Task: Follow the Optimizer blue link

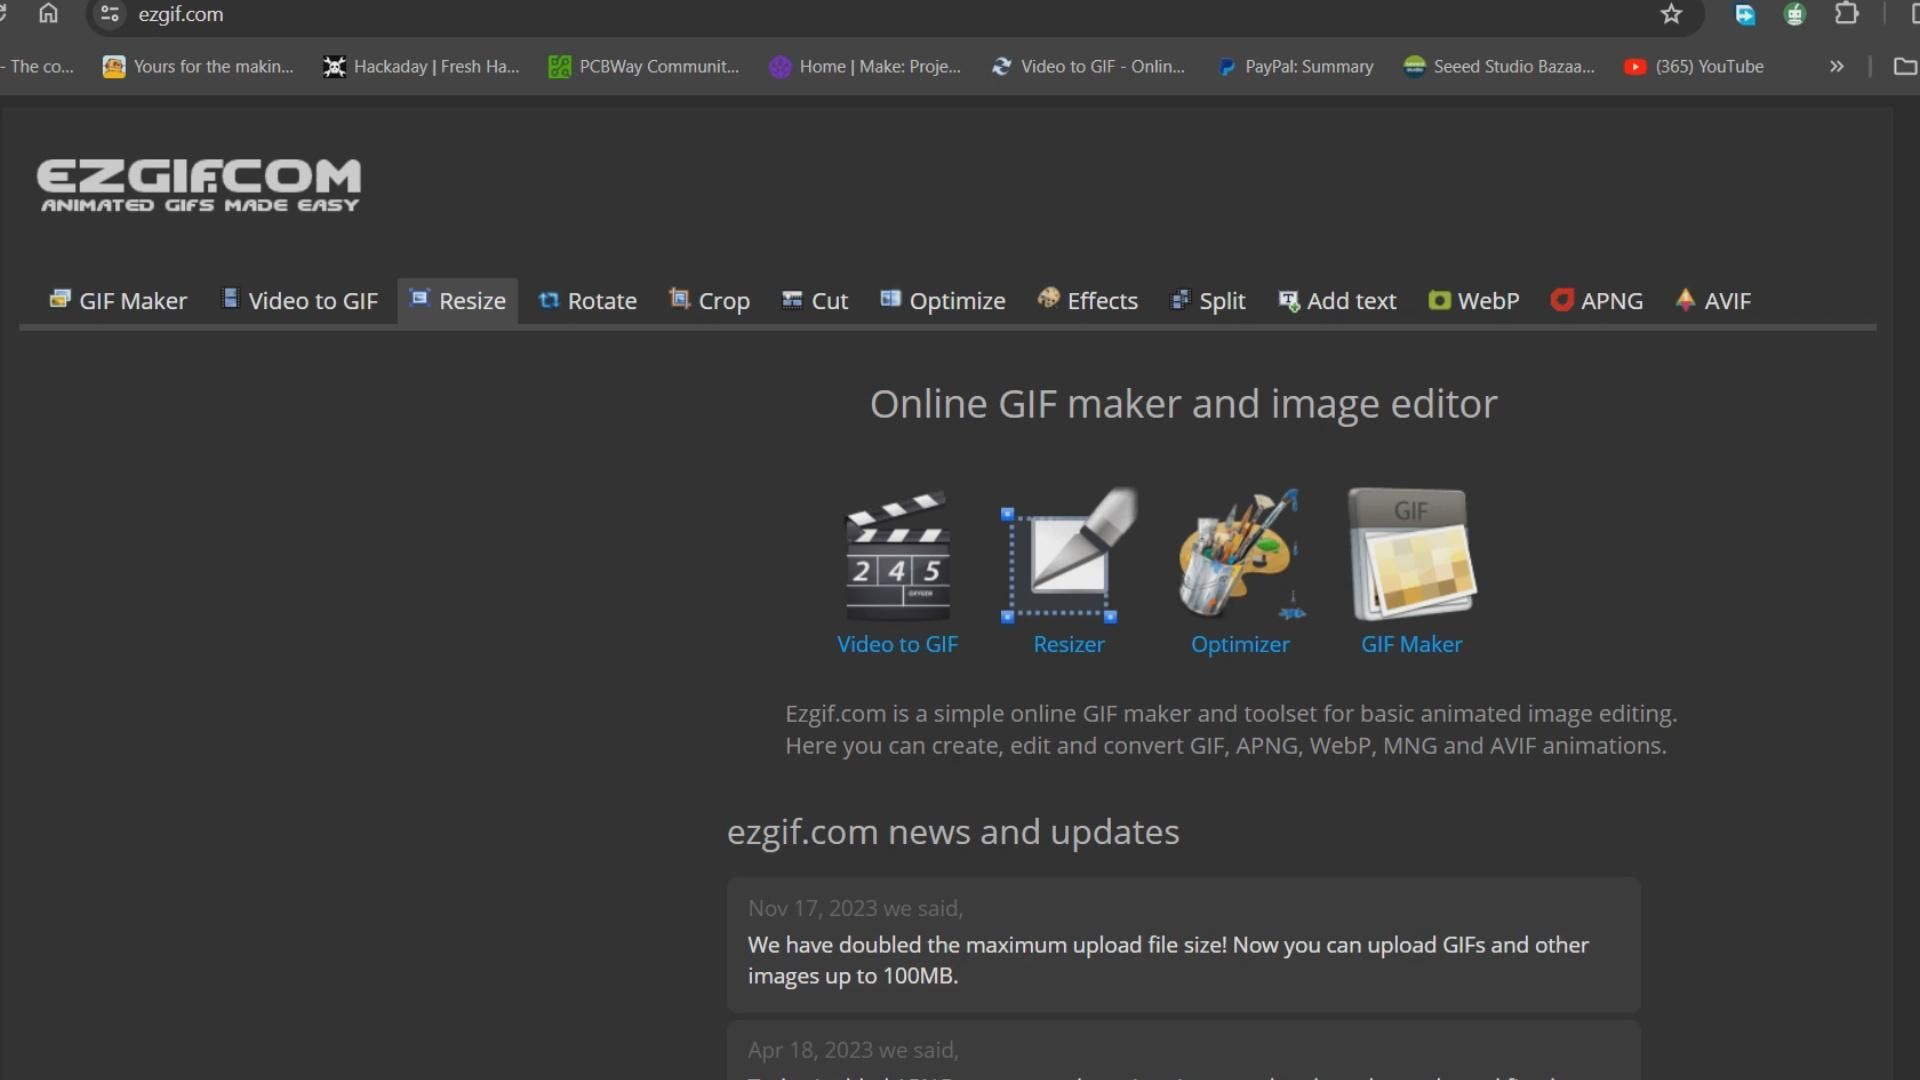Action: 1240,645
